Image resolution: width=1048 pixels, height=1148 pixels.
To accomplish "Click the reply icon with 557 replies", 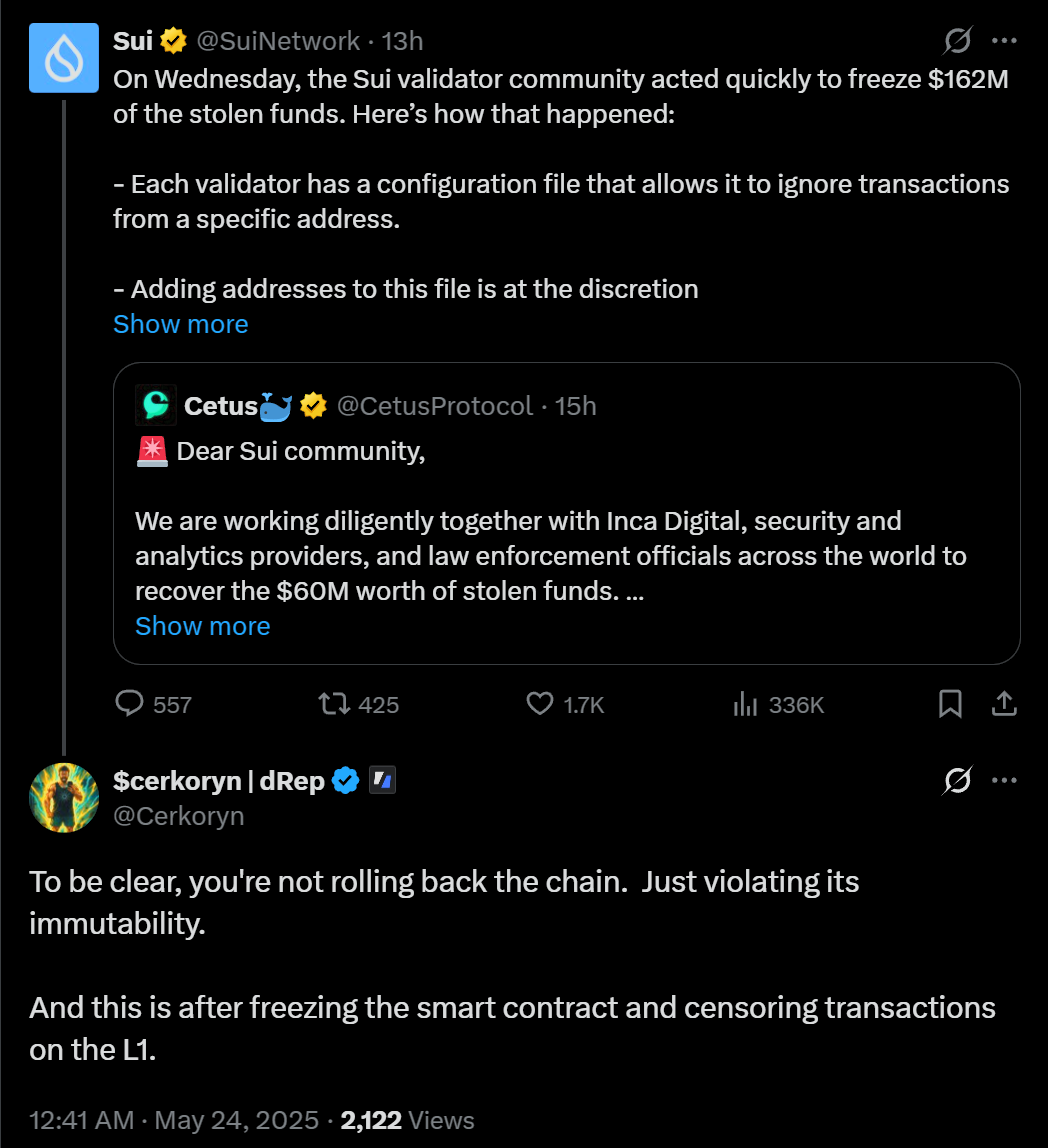I will [x=131, y=704].
